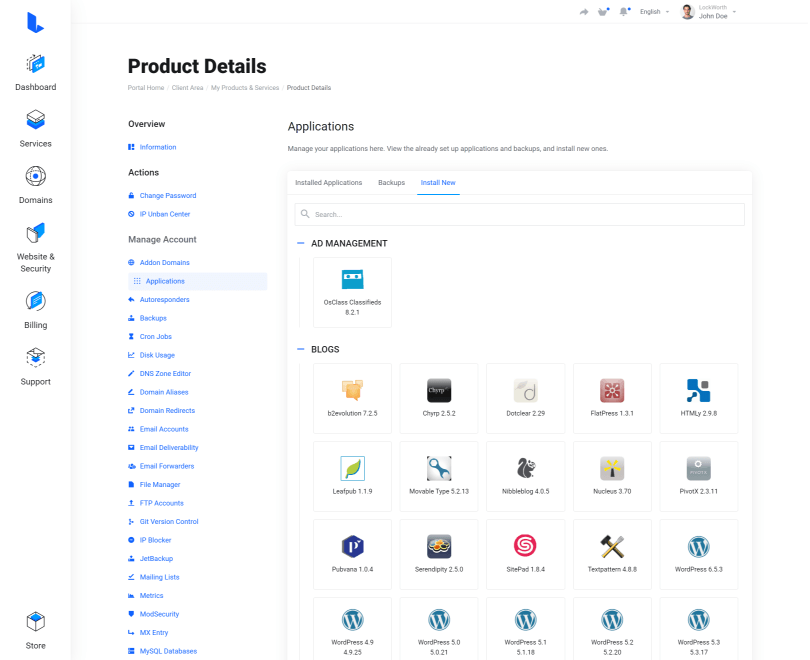
Task: Select HTMLy 2.9.8 app
Action: point(699,398)
